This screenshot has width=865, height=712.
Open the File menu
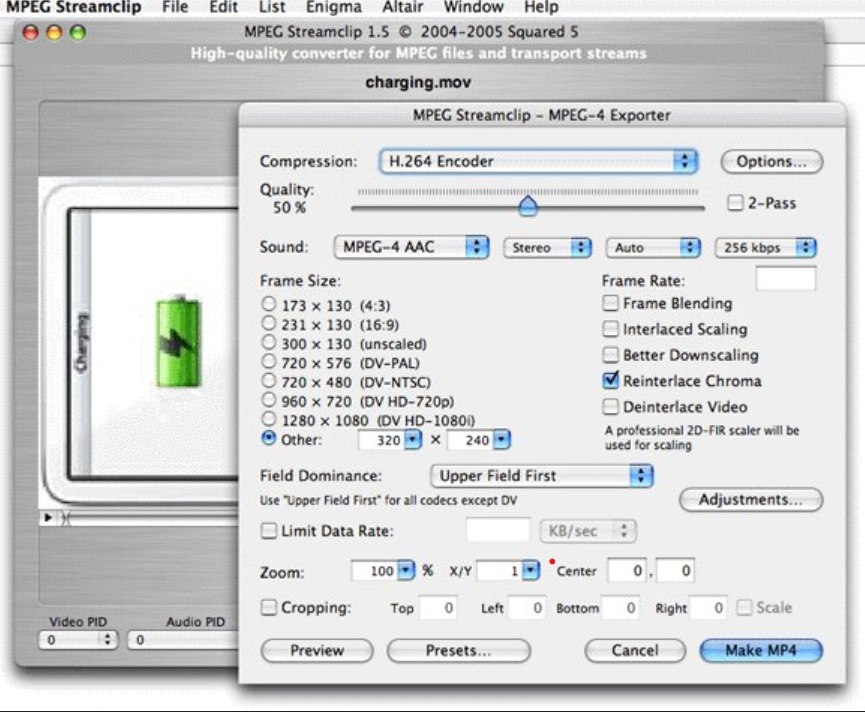click(x=175, y=7)
